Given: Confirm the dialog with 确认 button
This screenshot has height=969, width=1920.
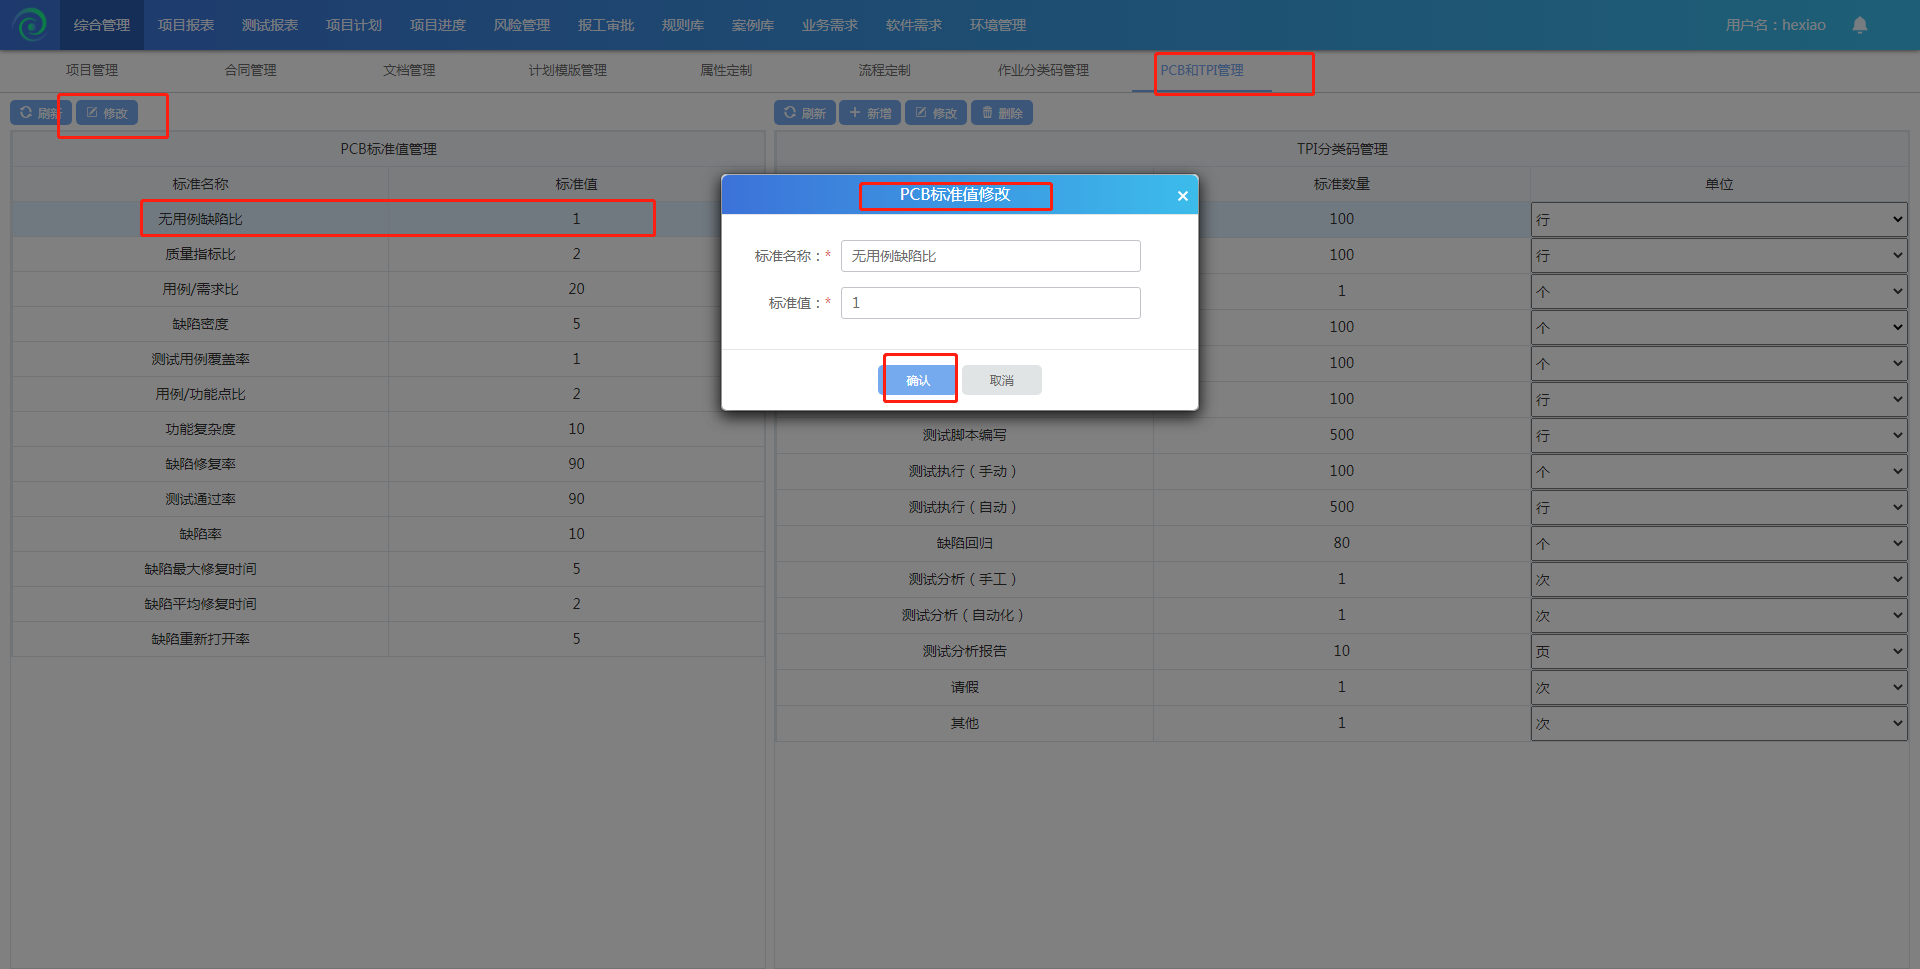Looking at the screenshot, I should click(x=917, y=380).
